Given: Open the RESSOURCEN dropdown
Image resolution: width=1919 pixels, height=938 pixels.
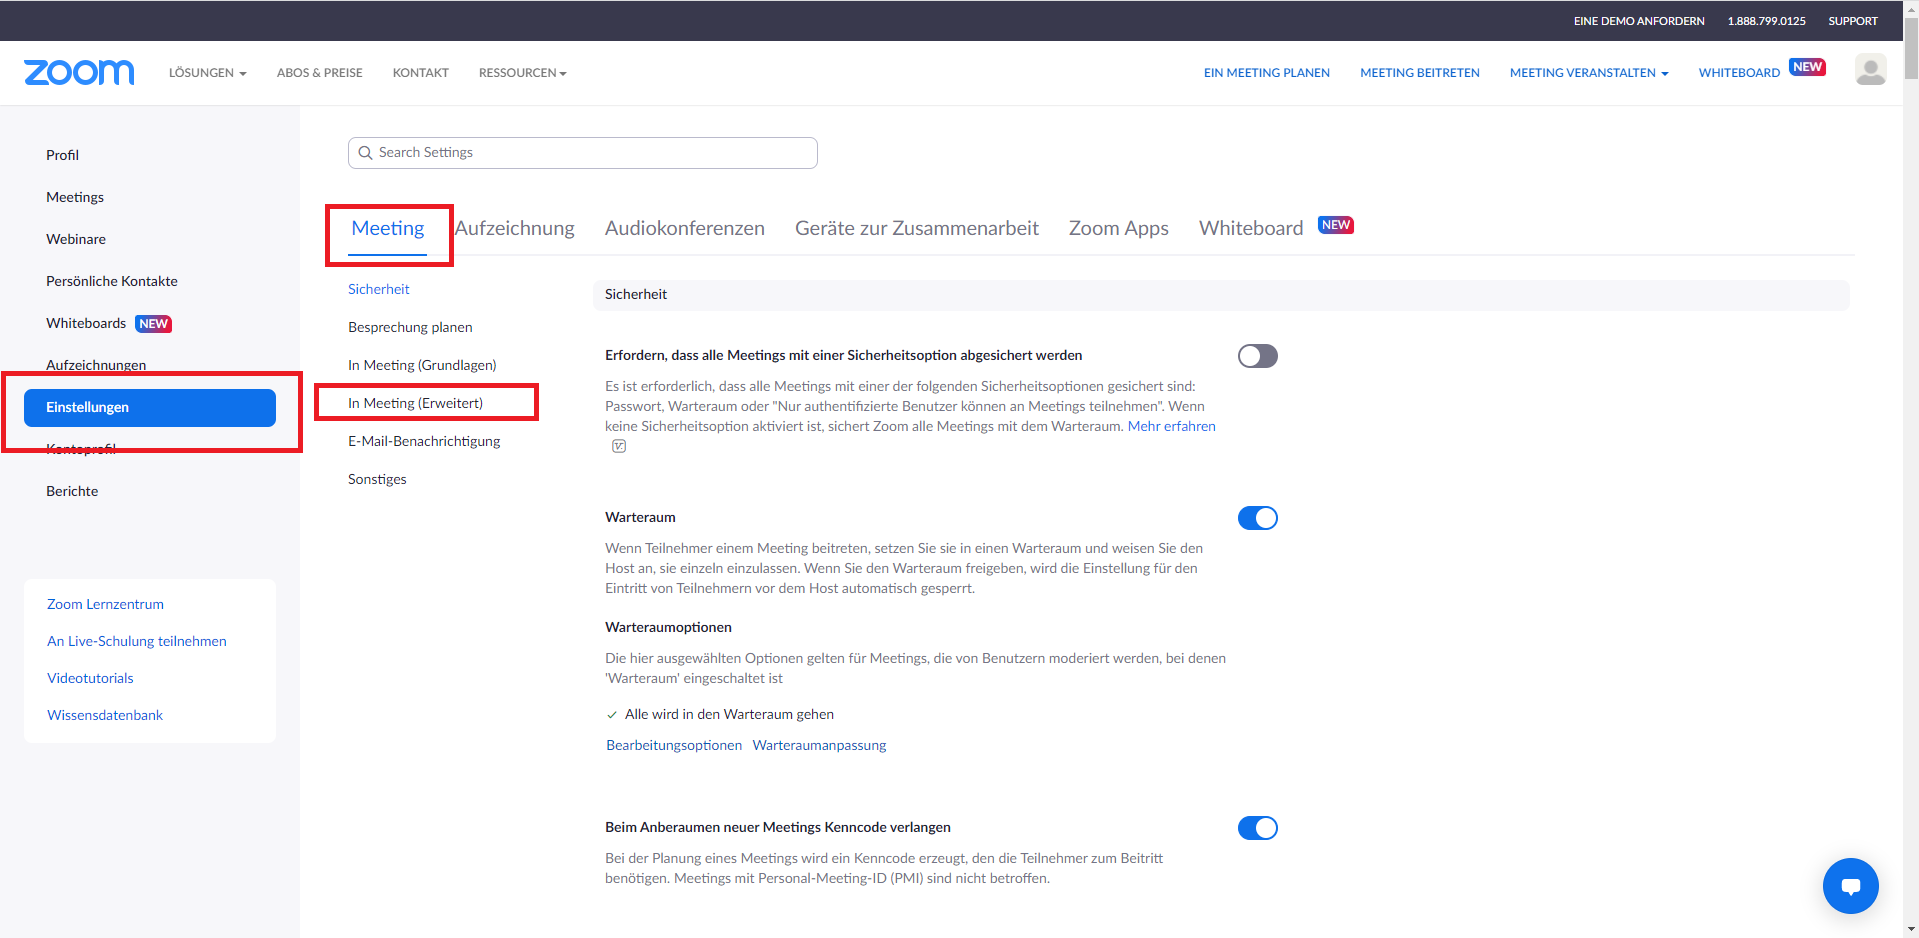Looking at the screenshot, I should tap(521, 72).
